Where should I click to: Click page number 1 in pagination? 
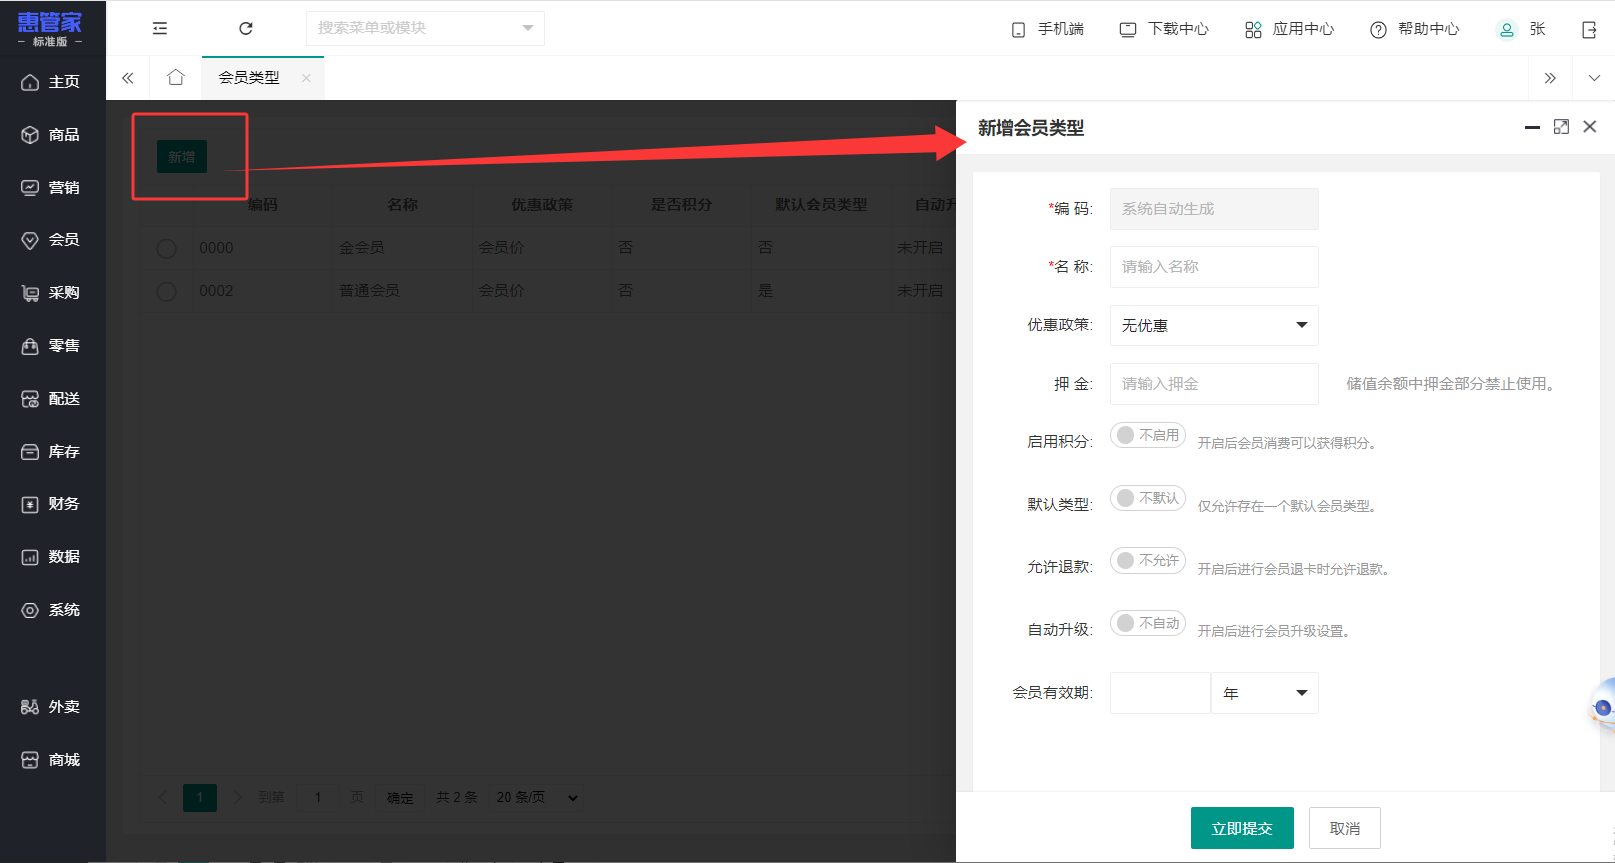pos(200,797)
